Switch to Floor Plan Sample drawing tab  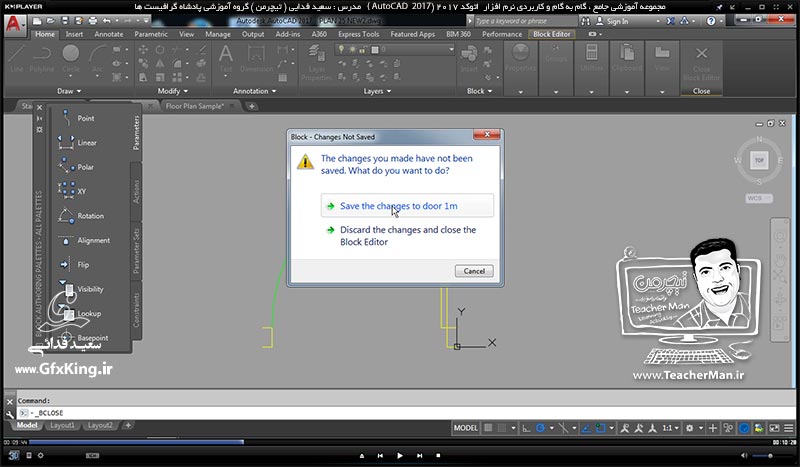pos(195,106)
